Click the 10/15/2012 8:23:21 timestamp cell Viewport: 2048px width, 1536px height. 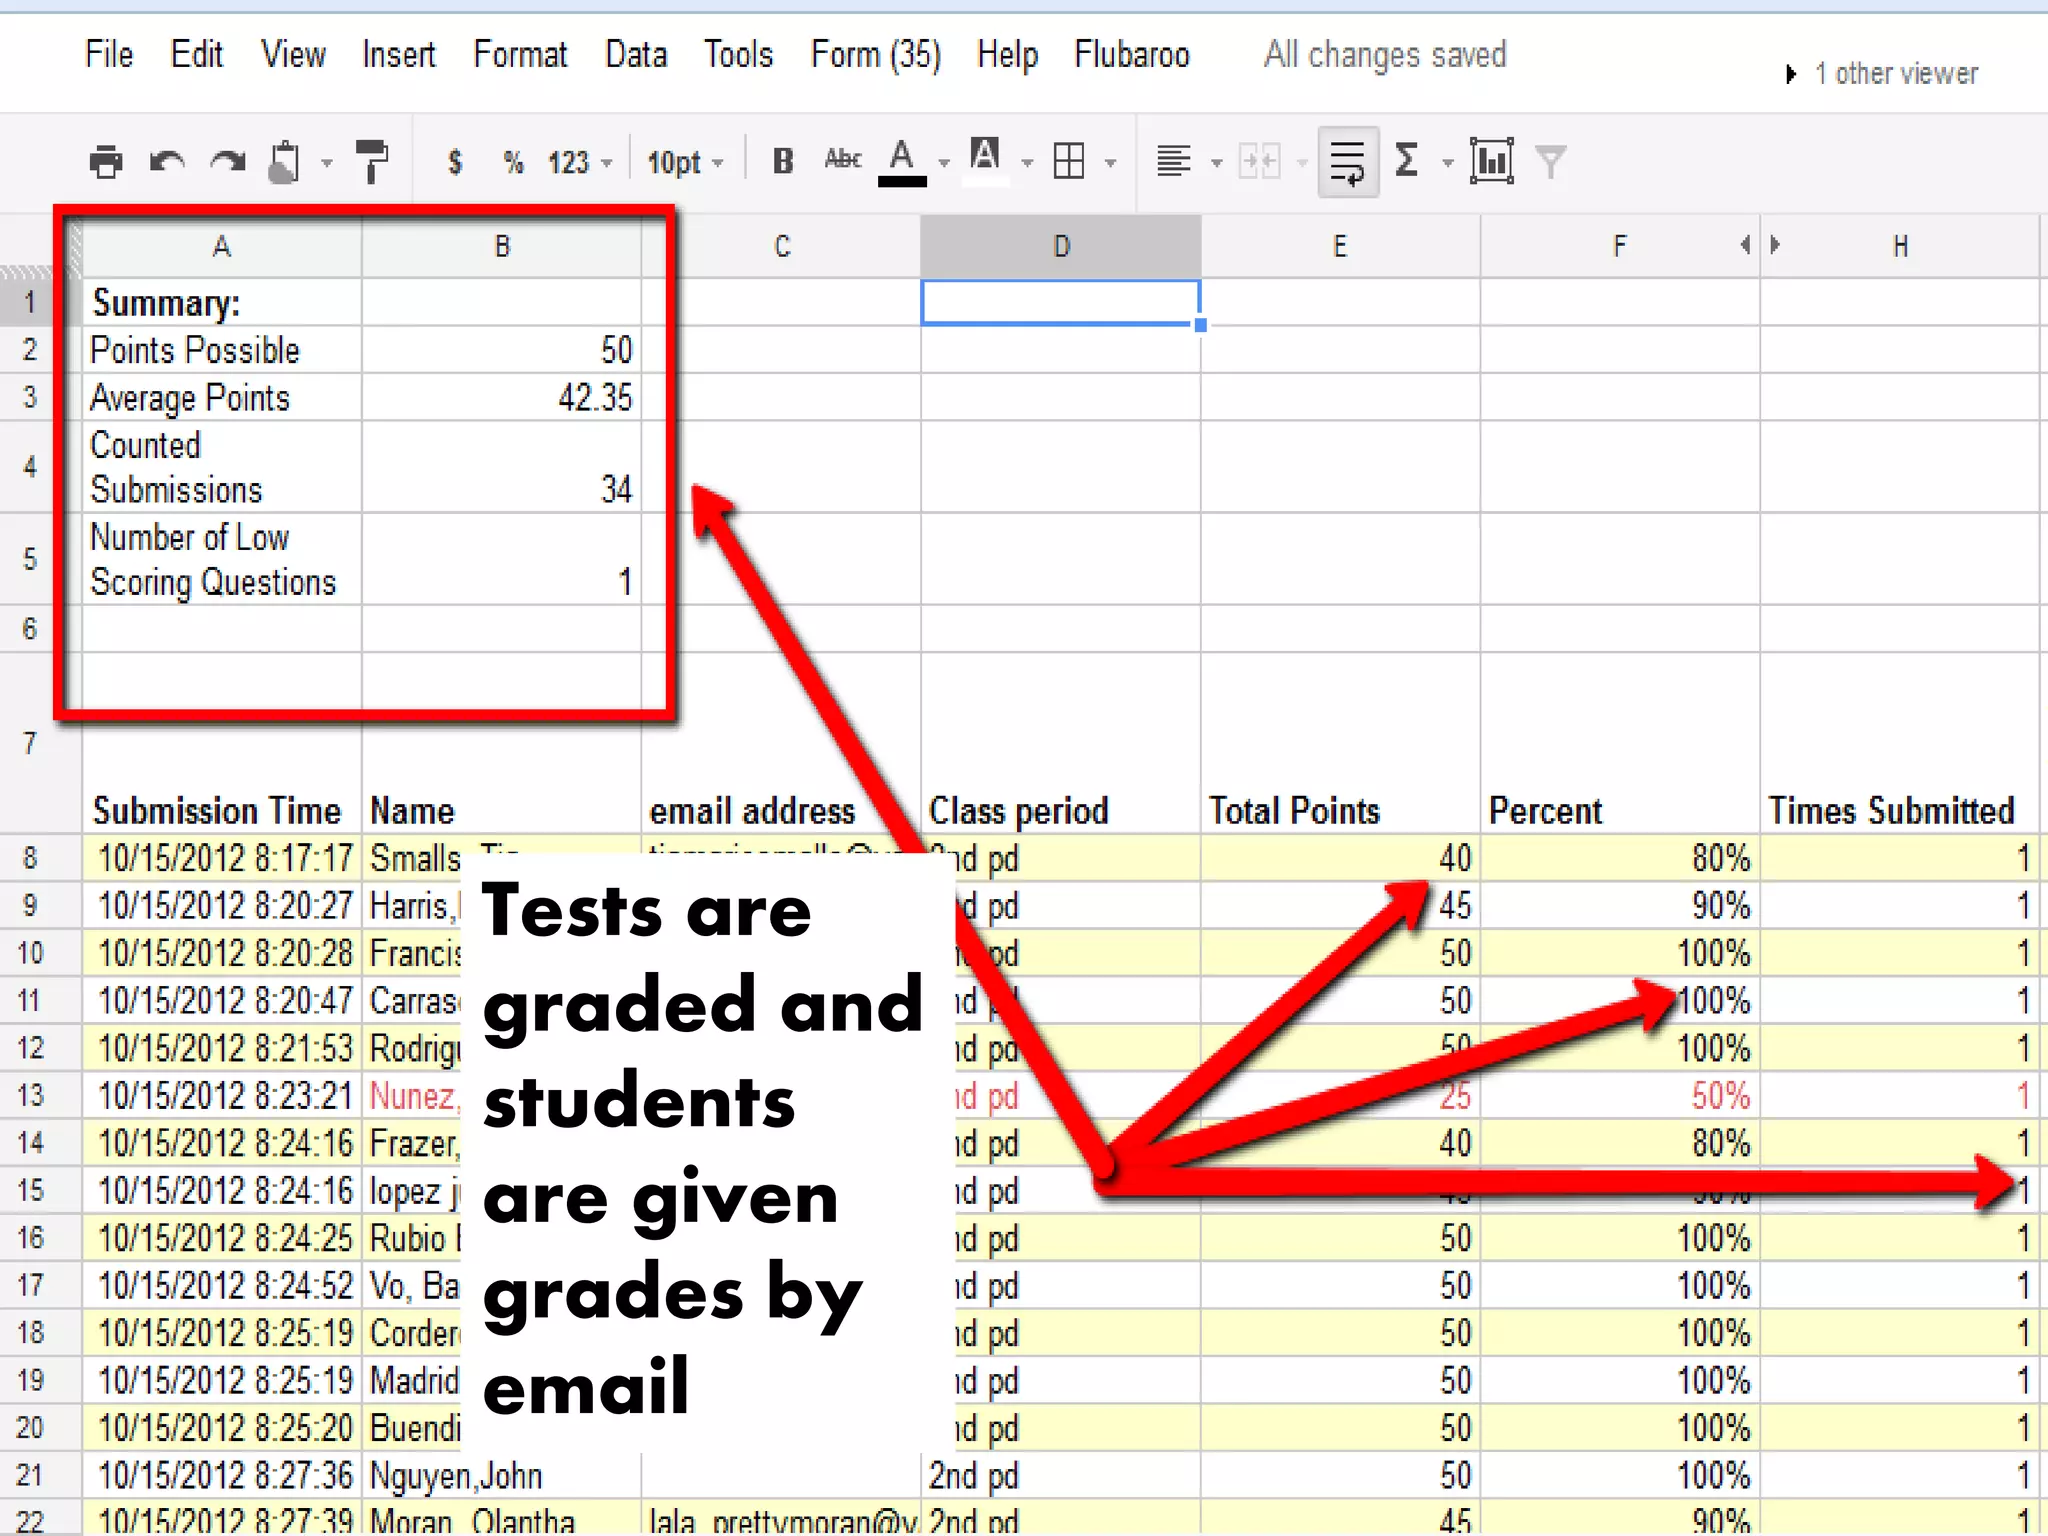click(222, 1095)
